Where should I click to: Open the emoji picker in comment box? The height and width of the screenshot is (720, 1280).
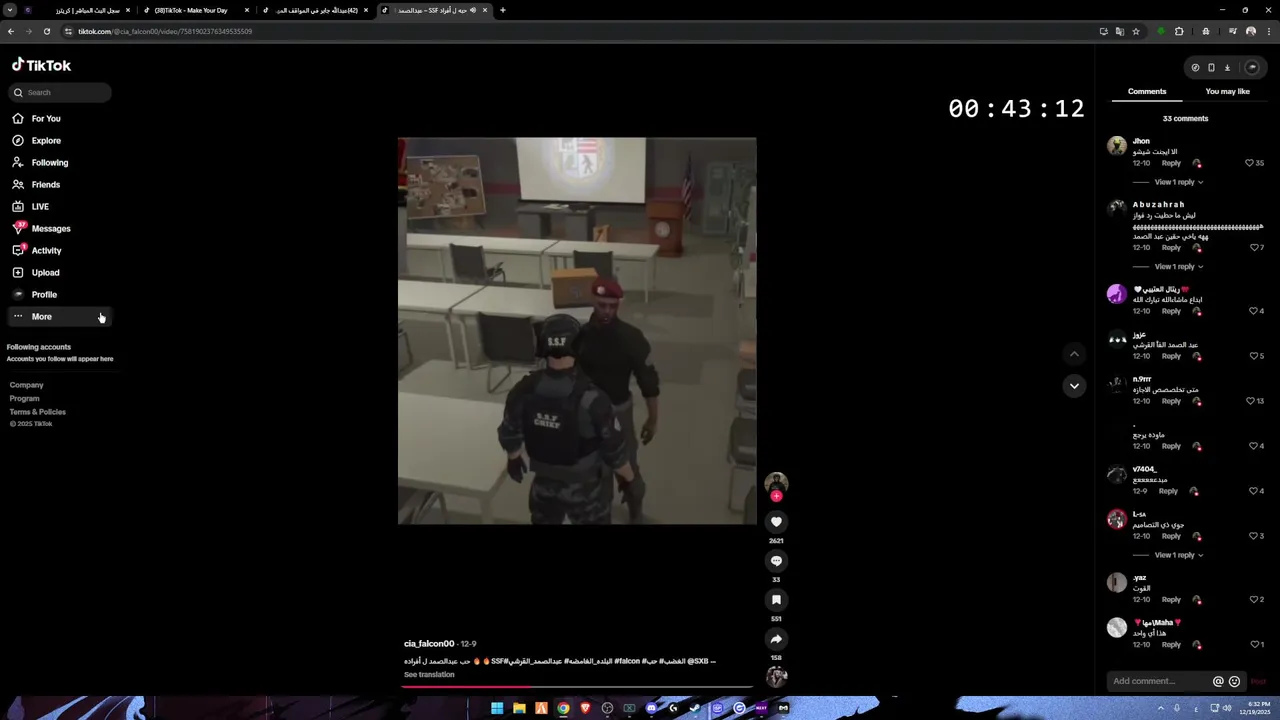pos(1234,681)
